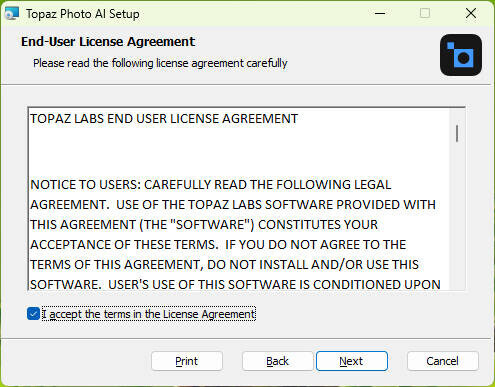Click the license text scrollbar thumb
This screenshot has height=387, width=495.
coord(457,133)
